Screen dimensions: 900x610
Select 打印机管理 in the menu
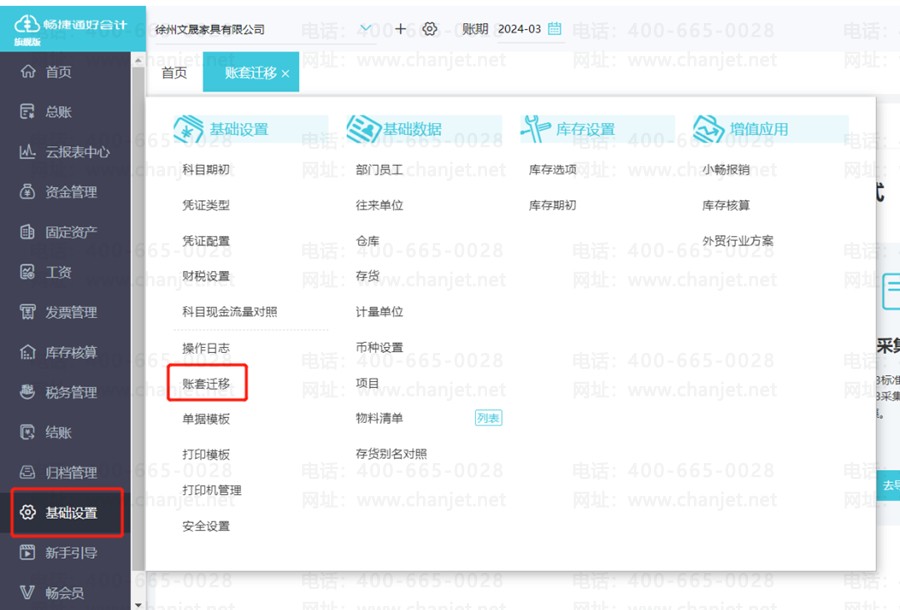click(x=212, y=490)
